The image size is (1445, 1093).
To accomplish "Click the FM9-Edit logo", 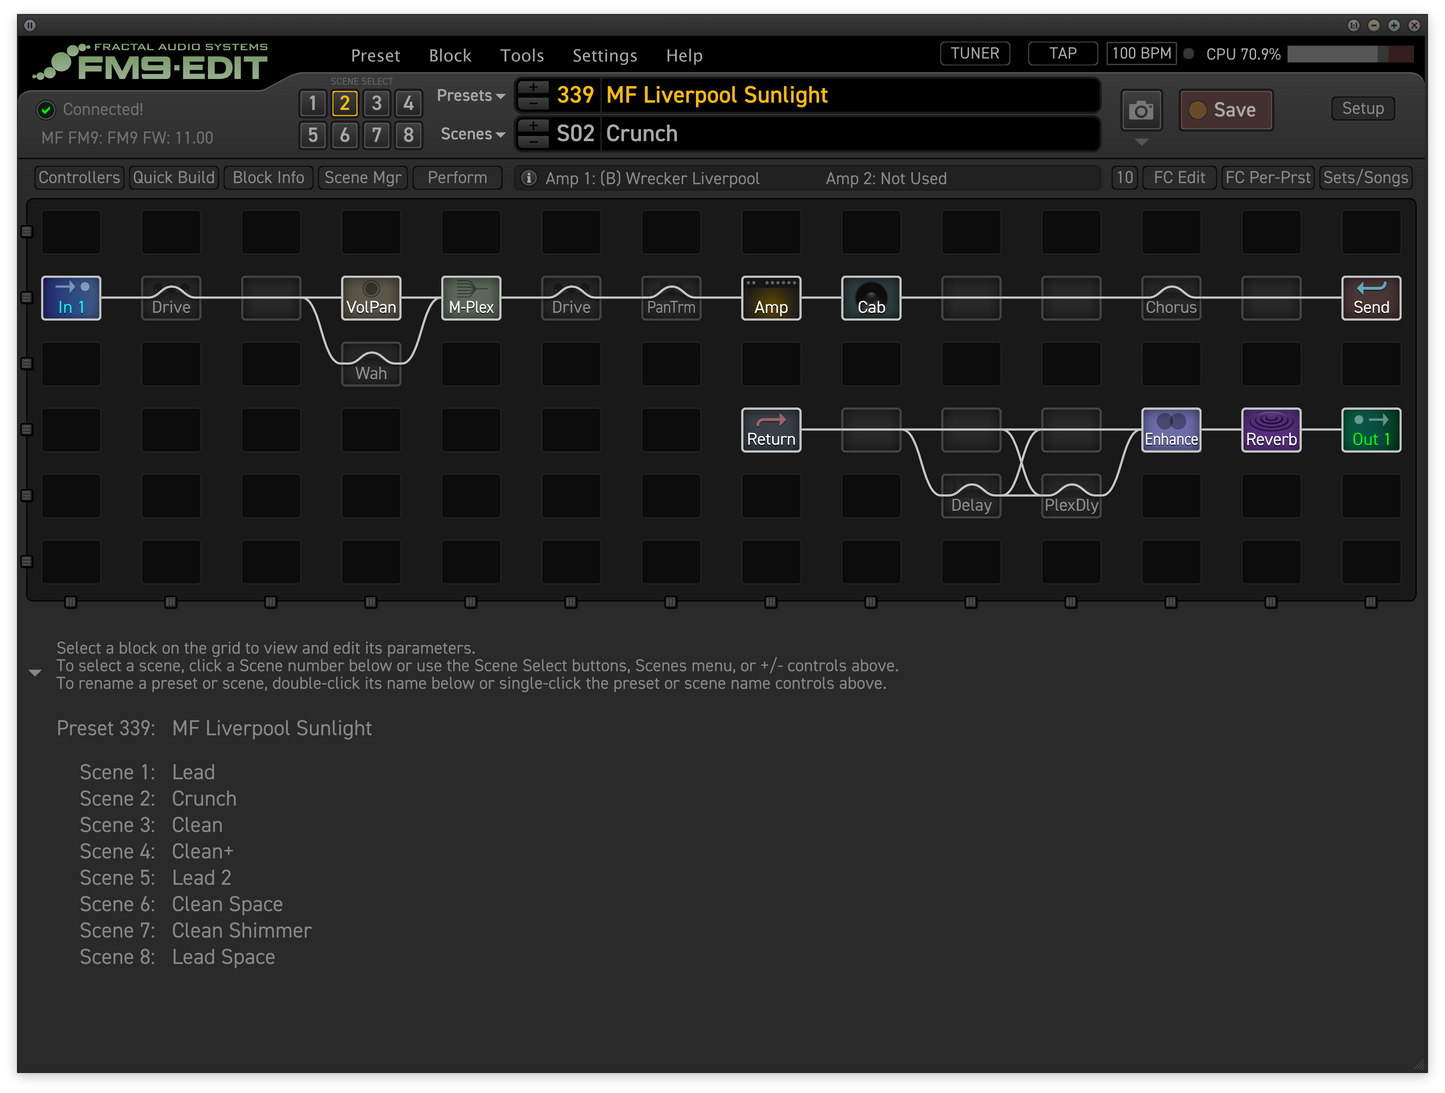I will 150,62.
